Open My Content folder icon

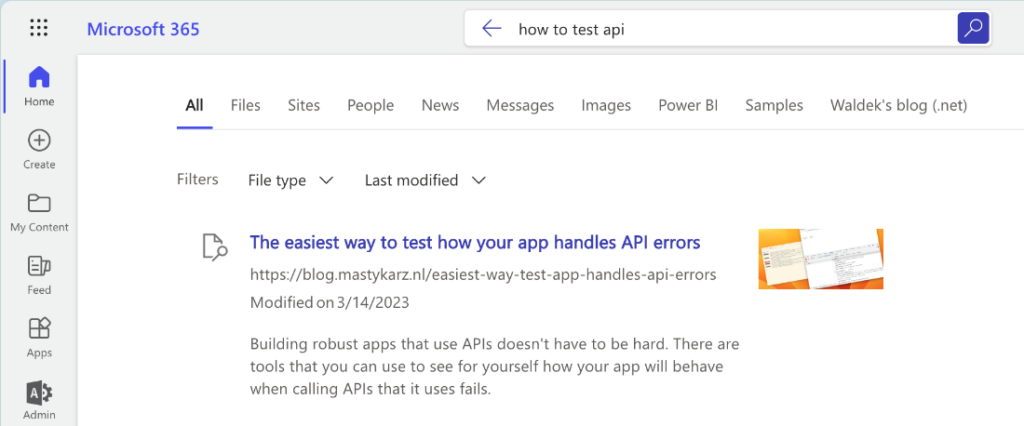click(x=39, y=204)
